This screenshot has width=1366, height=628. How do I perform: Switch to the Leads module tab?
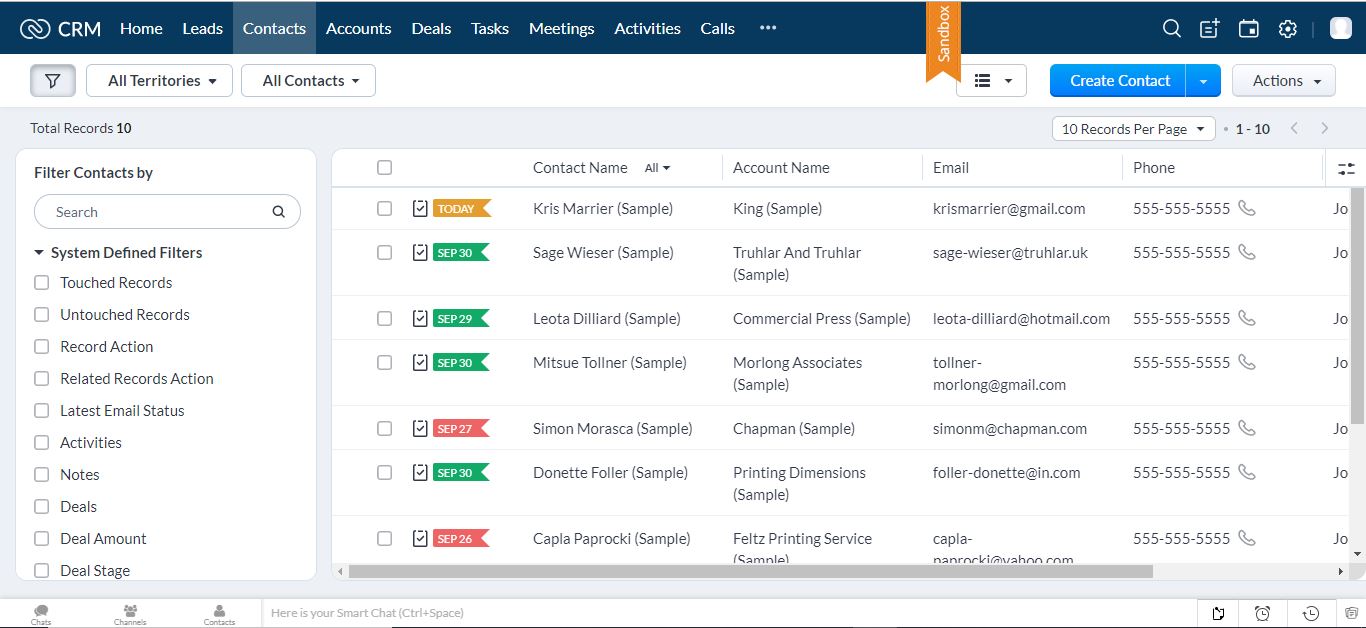[202, 28]
